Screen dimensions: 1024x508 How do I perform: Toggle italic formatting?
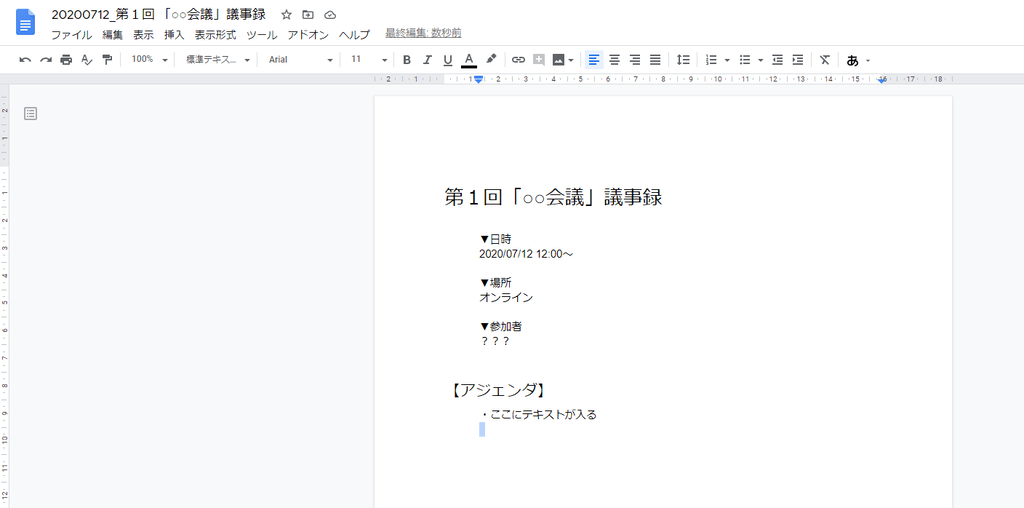pos(427,60)
